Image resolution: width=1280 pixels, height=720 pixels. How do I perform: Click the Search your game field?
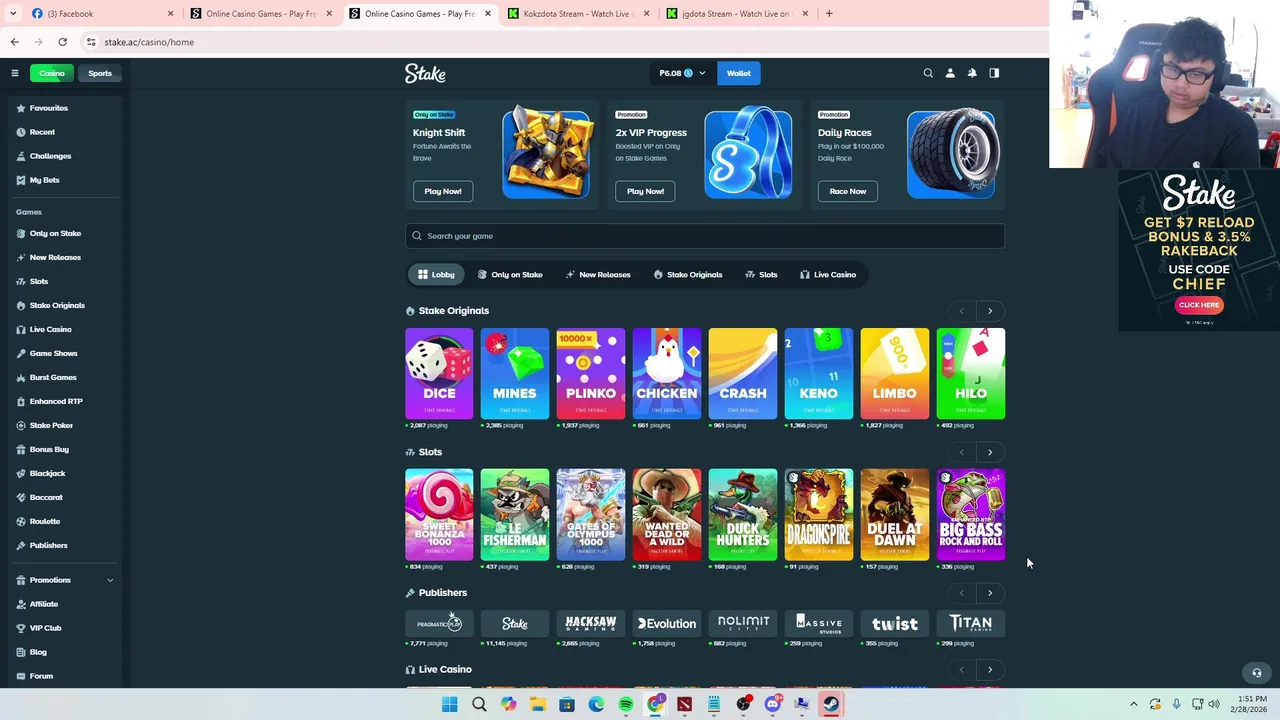click(x=705, y=236)
